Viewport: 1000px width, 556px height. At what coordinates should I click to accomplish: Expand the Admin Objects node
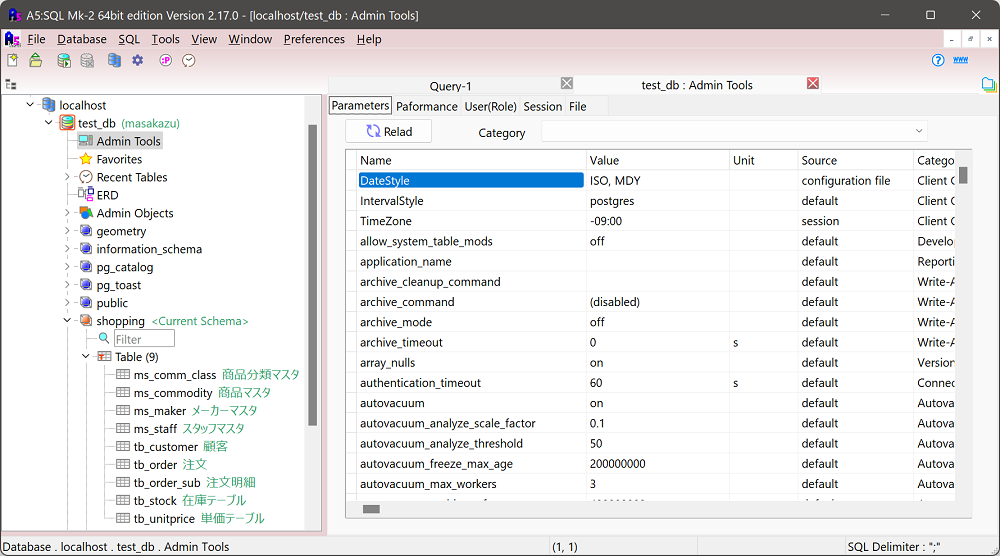point(67,212)
